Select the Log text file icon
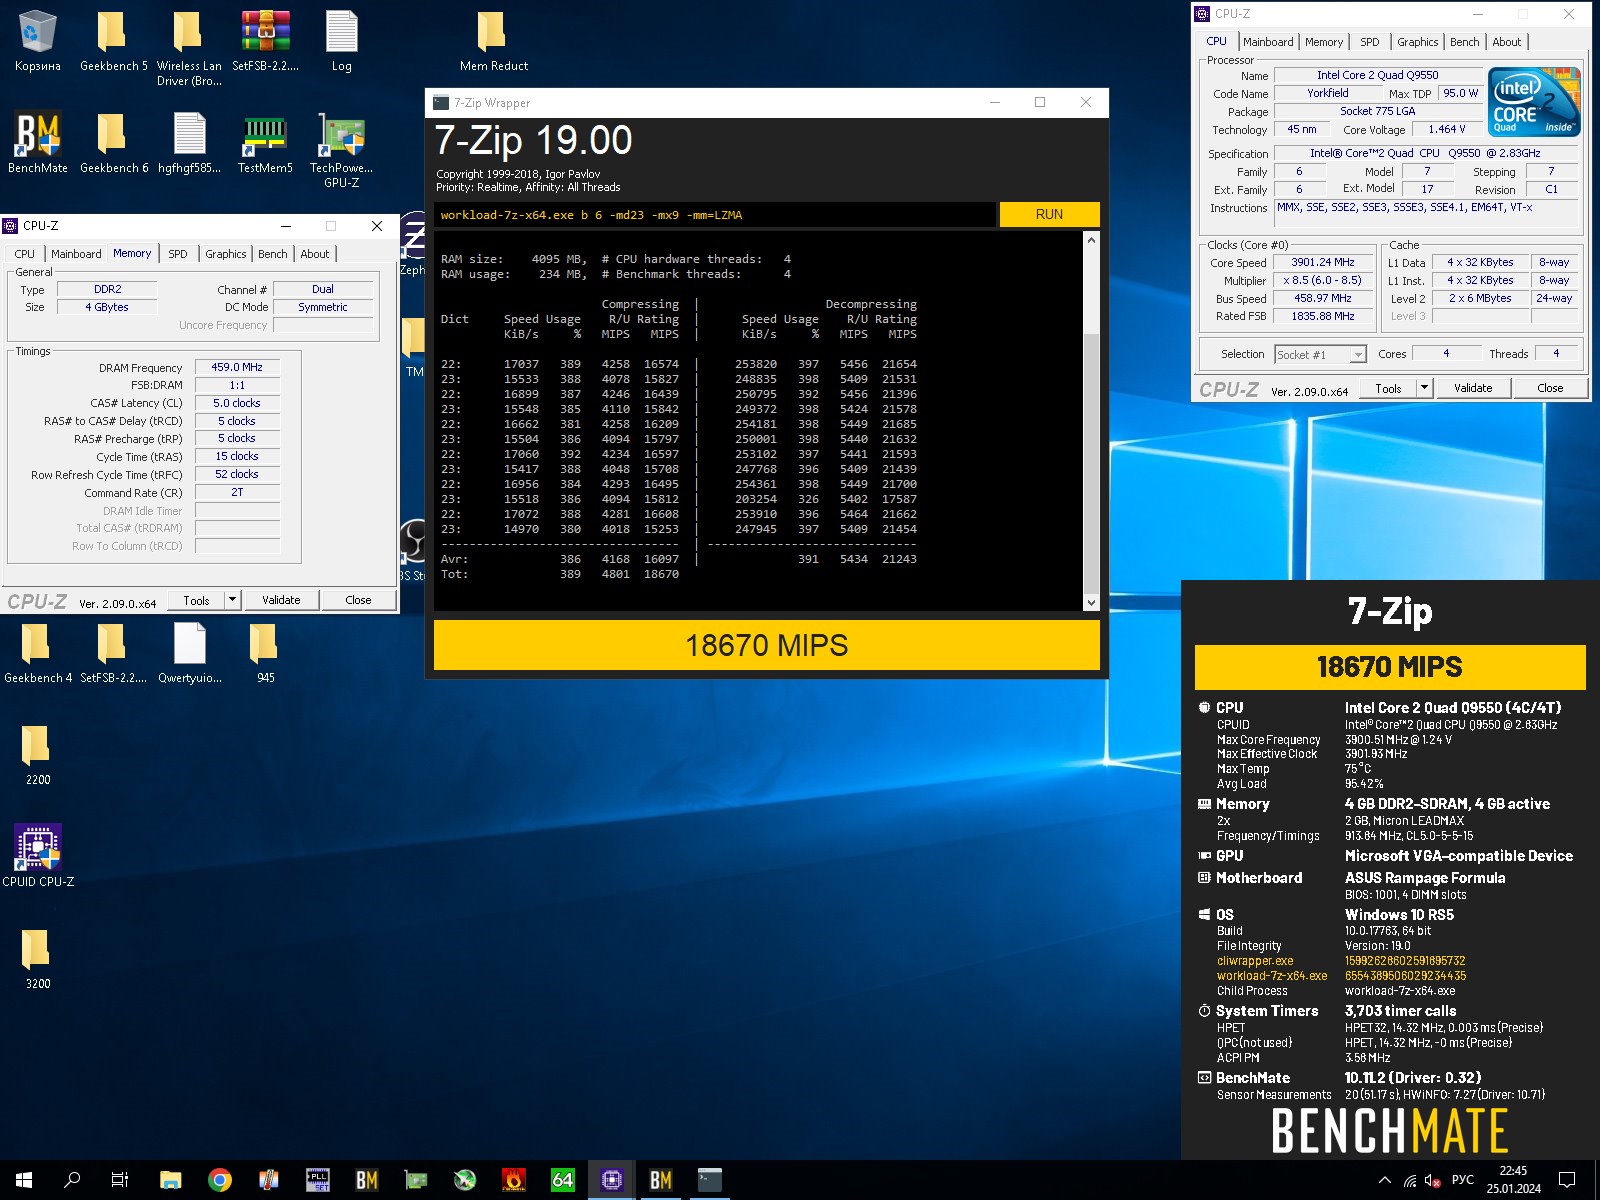The image size is (1600, 1200). click(x=341, y=42)
